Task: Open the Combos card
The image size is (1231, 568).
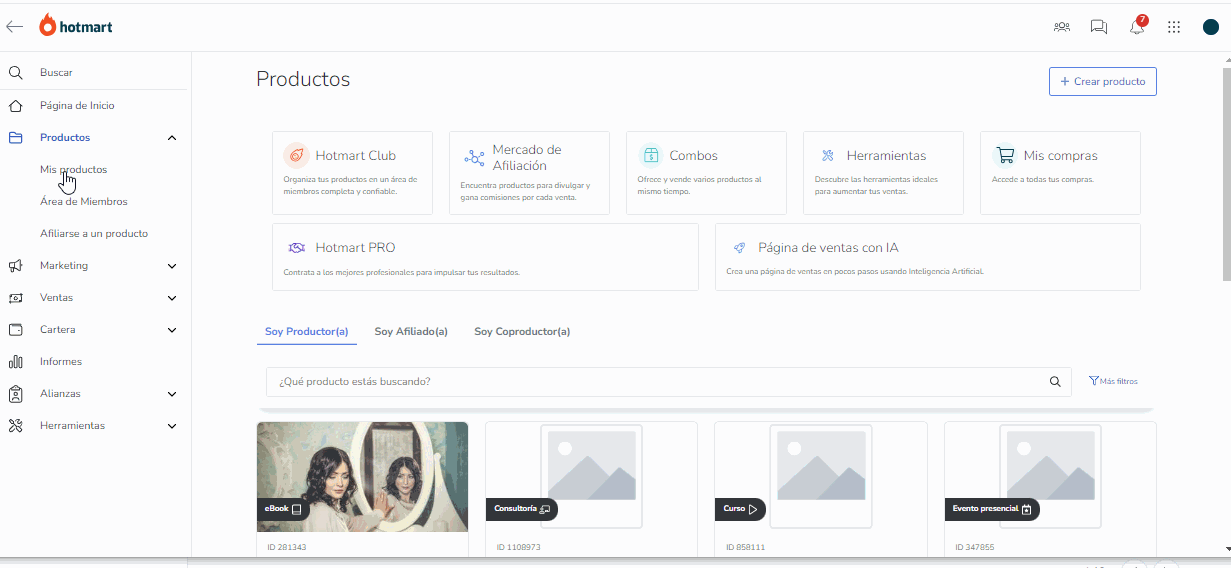Action: 706,172
